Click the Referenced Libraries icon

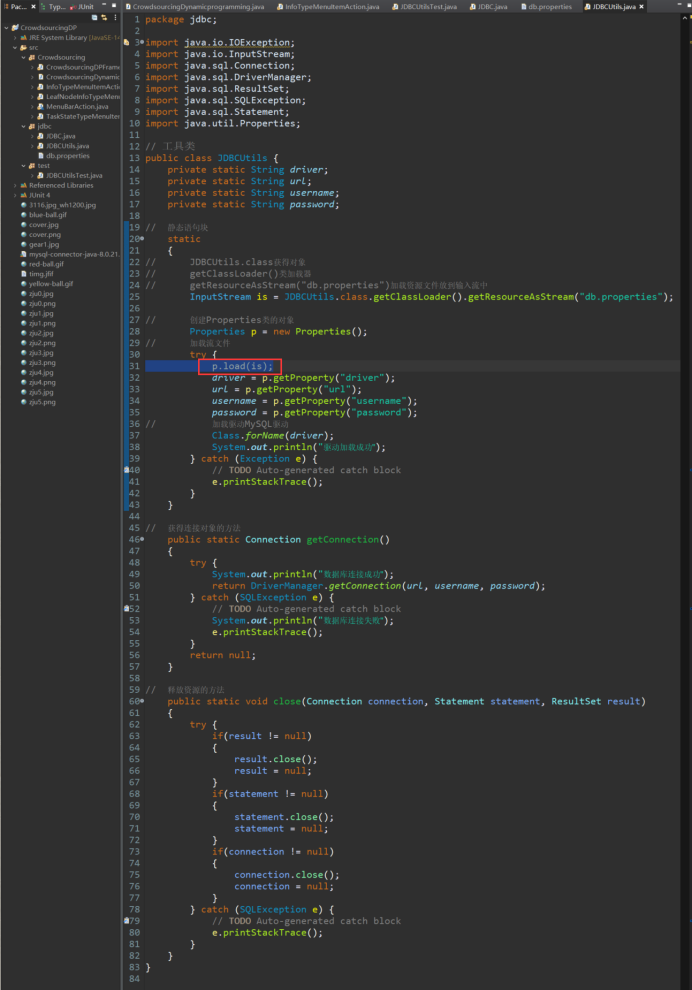[x=24, y=186]
